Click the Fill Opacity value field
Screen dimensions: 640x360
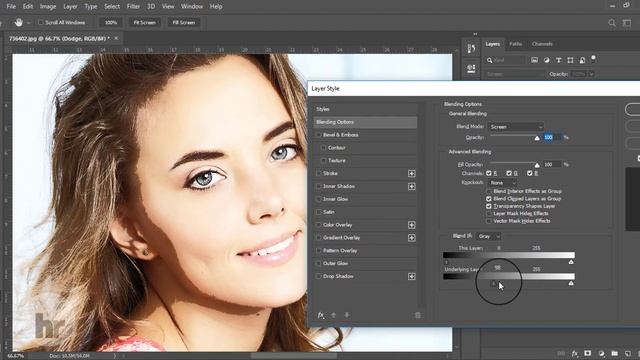click(553, 164)
